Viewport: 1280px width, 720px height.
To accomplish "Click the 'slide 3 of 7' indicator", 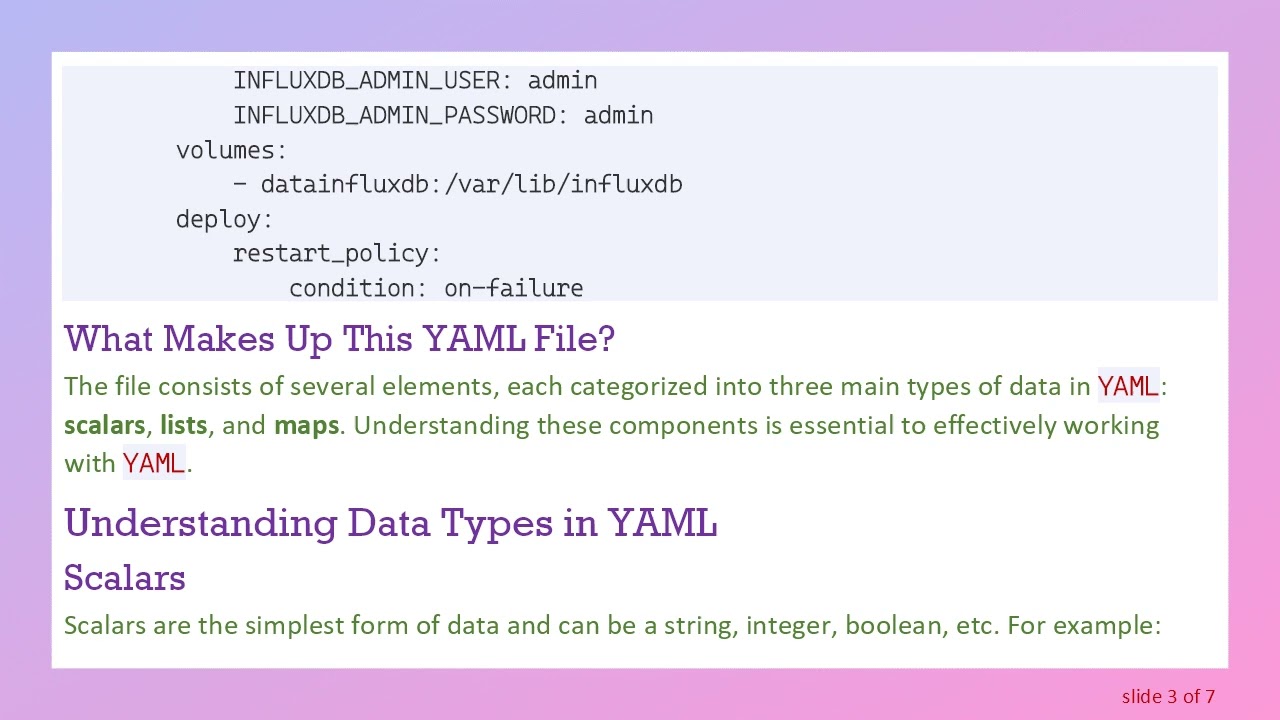I will point(1168,696).
